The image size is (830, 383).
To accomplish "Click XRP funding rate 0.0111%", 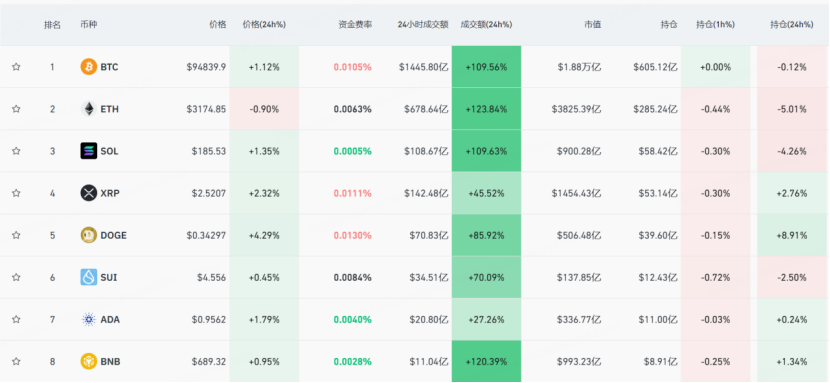I will pyautogui.click(x=353, y=193).
